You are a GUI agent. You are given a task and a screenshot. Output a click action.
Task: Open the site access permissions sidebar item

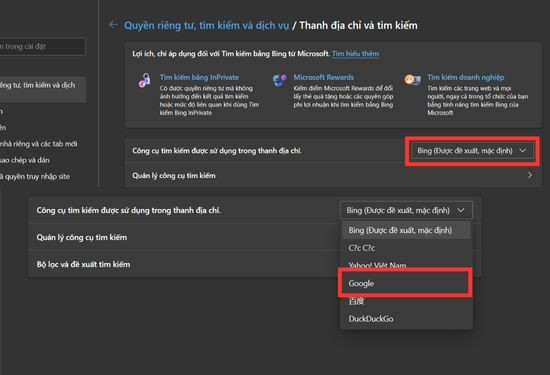[35, 176]
